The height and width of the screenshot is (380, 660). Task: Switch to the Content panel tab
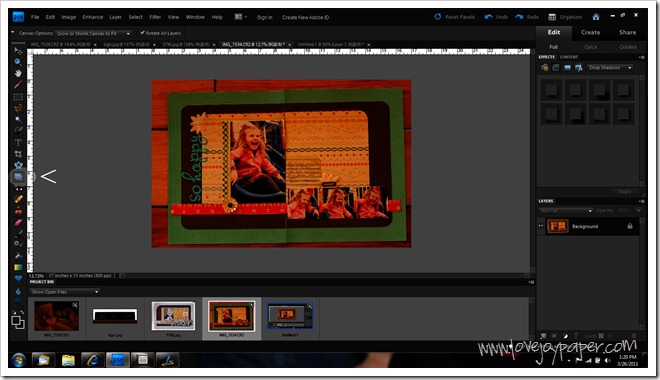[x=569, y=57]
